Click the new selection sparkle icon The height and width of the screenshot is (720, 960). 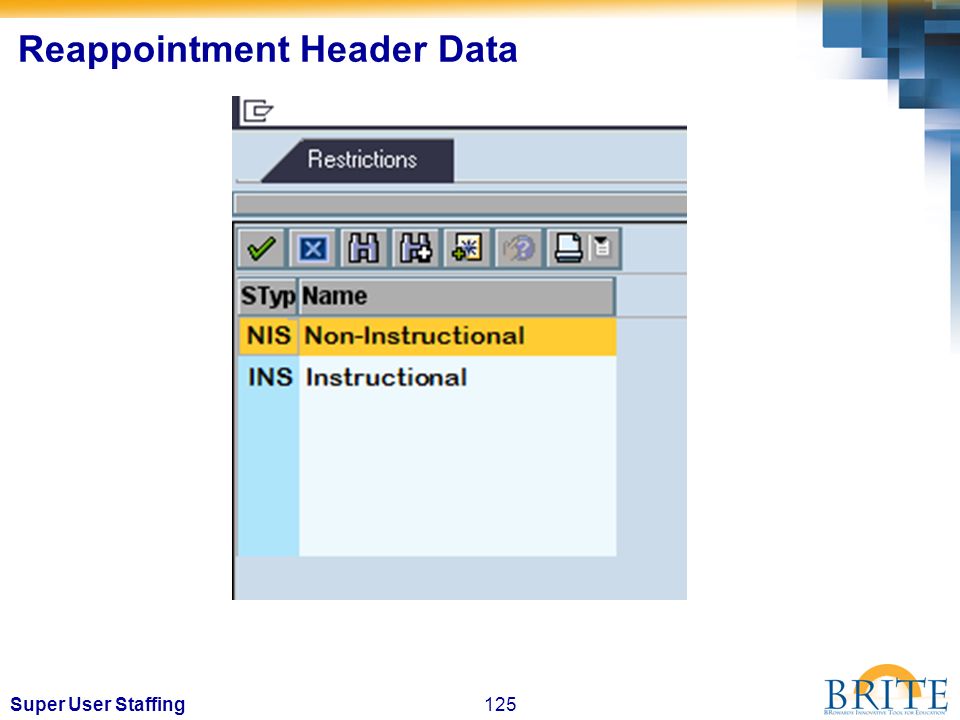[467, 249]
